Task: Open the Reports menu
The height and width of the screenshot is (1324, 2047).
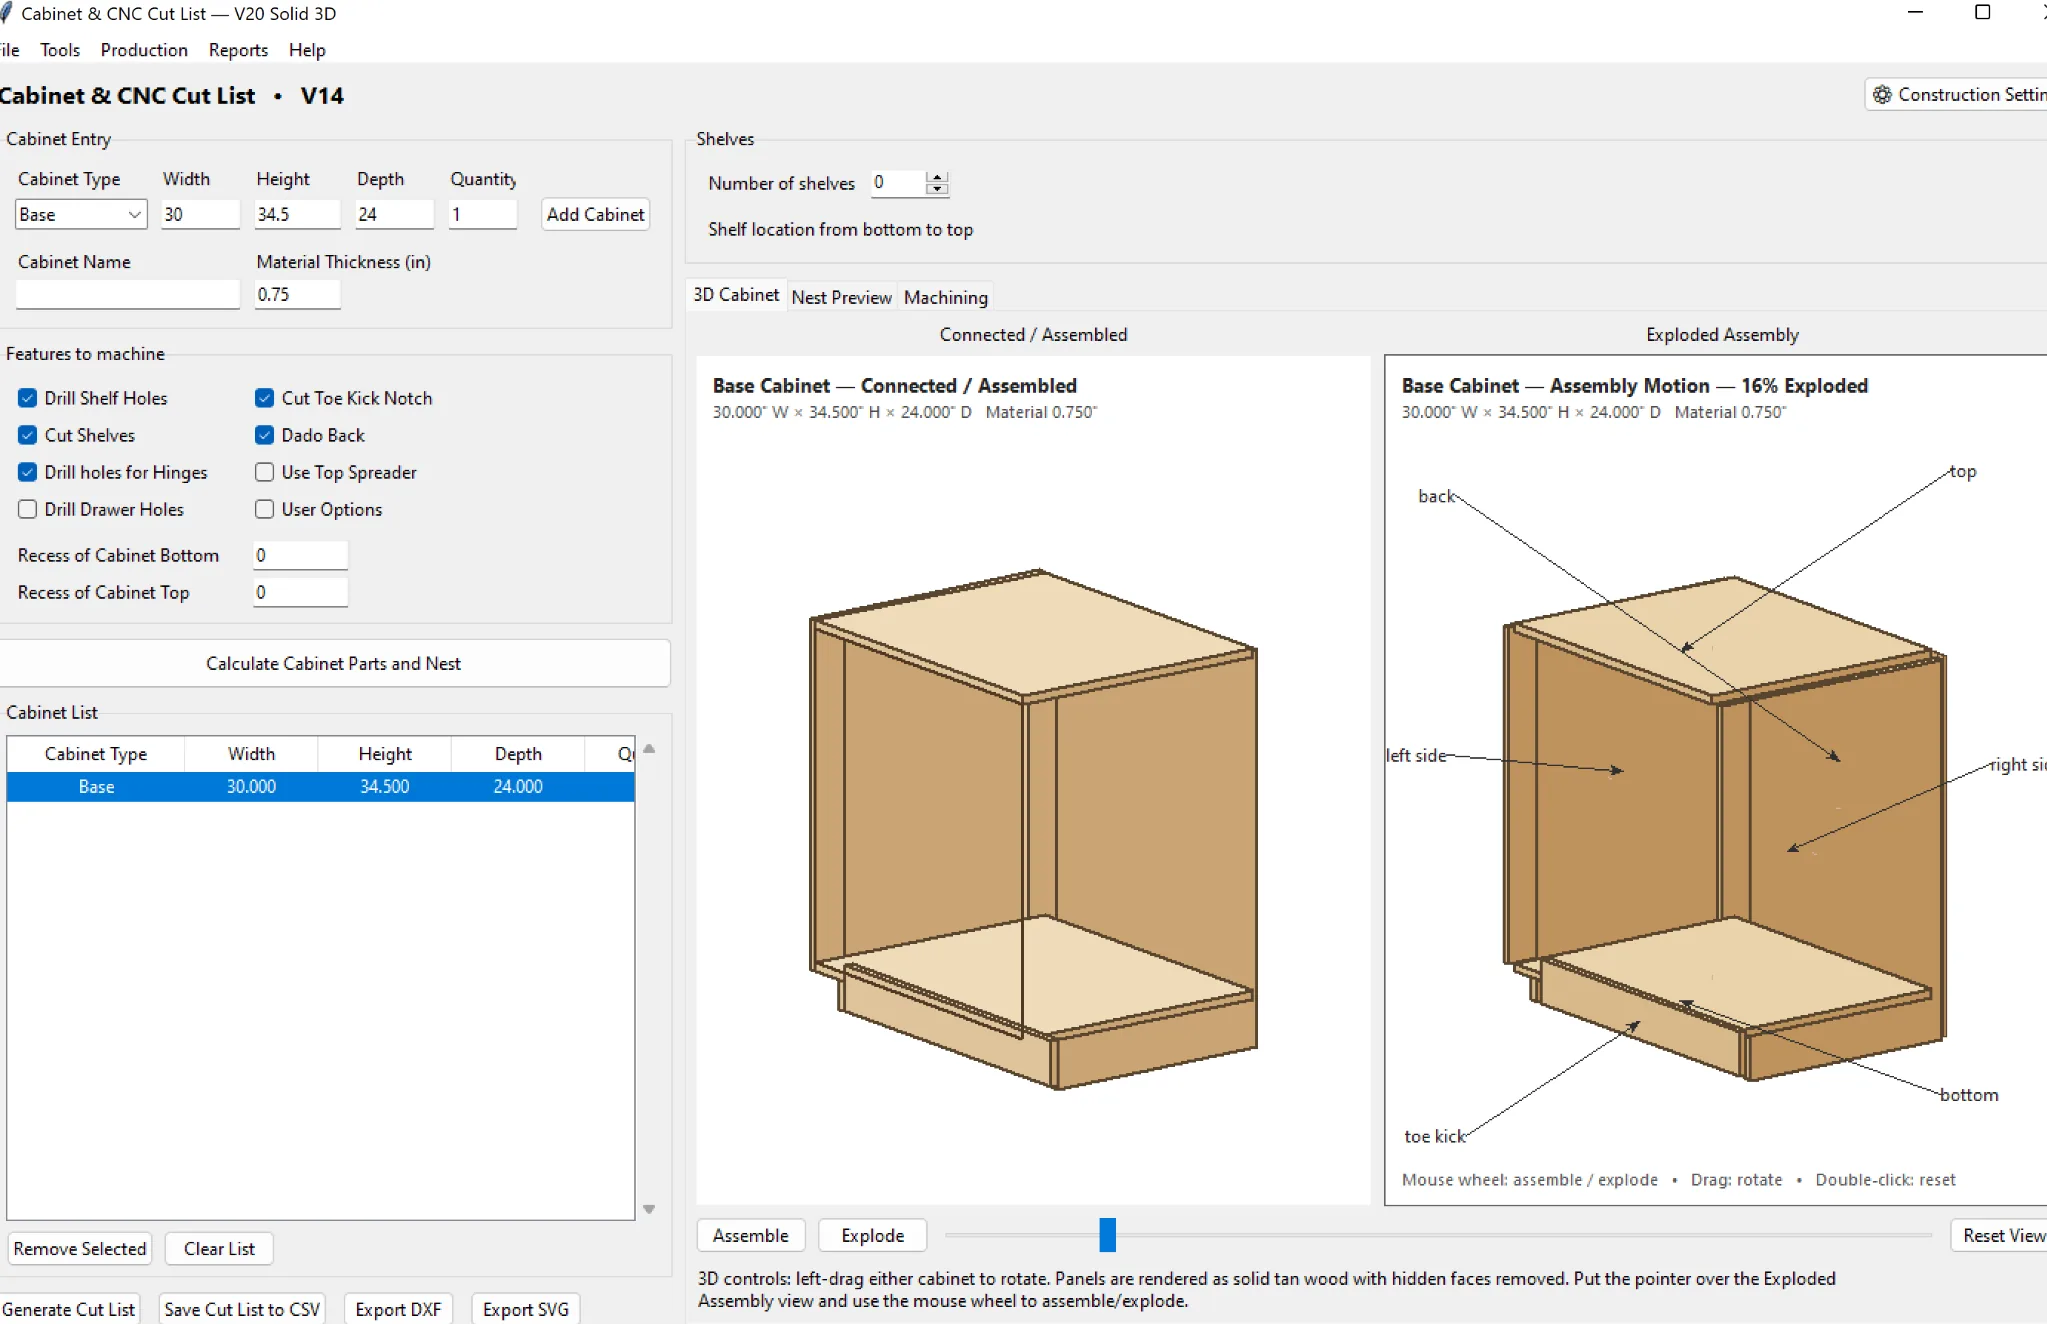Action: (238, 50)
